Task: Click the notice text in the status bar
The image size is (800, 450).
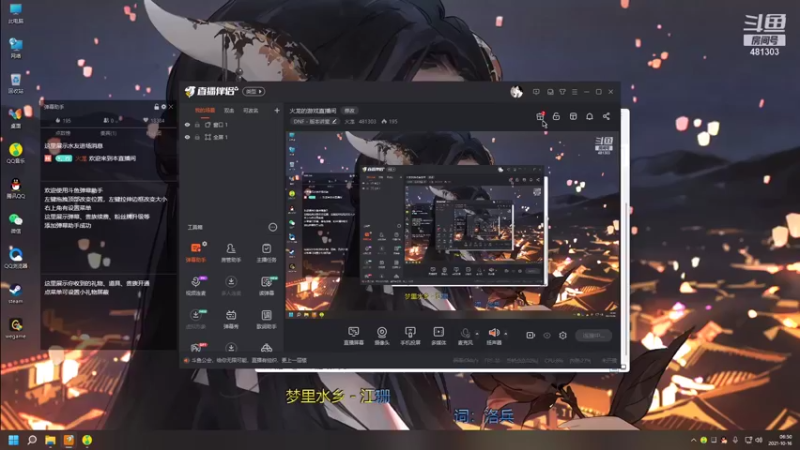Action: pos(249,360)
